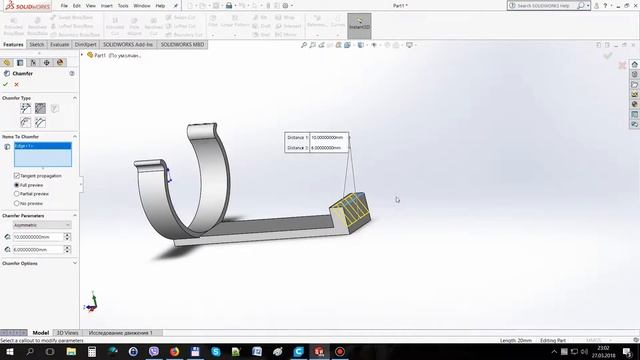640x360 pixels.
Task: Open the Help menu
Action: (160, 6)
